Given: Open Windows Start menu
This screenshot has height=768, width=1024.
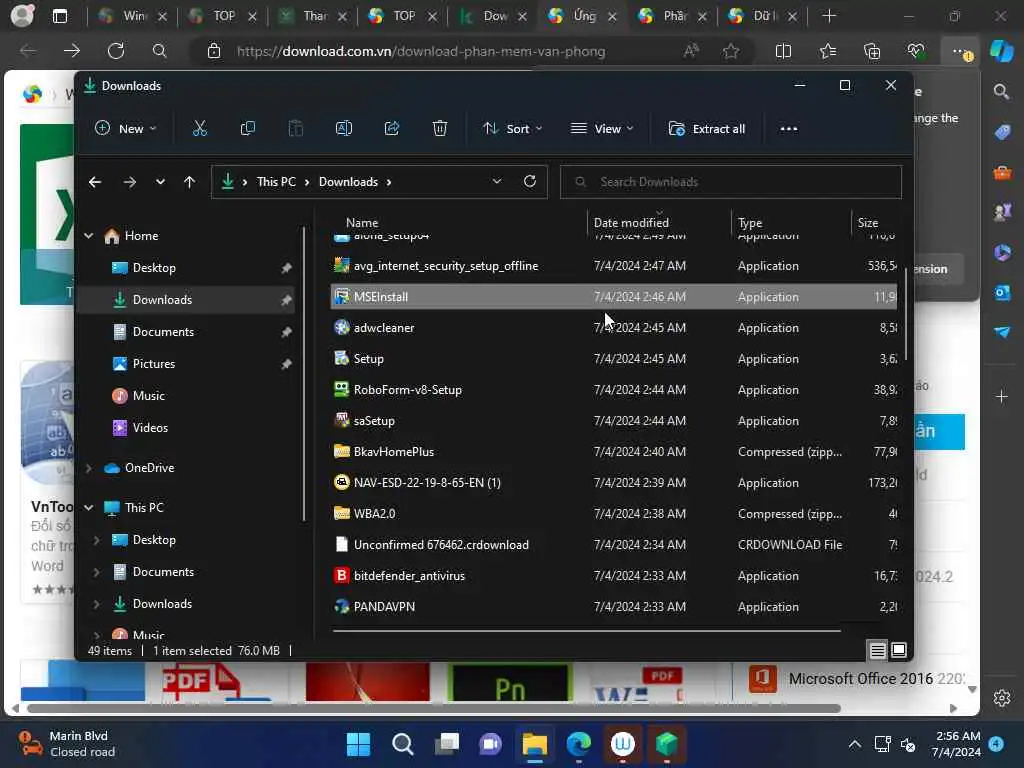Looking at the screenshot, I should (358, 744).
